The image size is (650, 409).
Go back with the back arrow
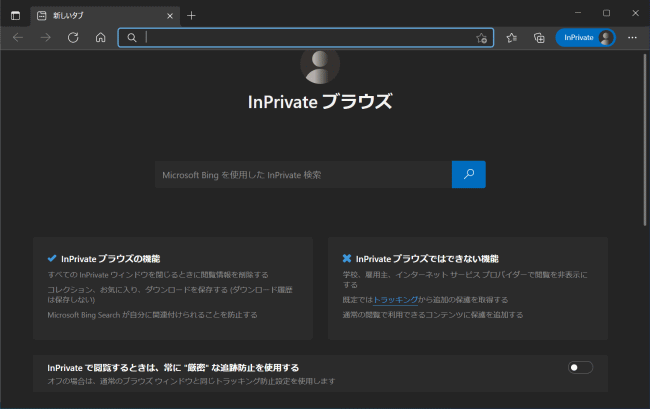point(18,38)
